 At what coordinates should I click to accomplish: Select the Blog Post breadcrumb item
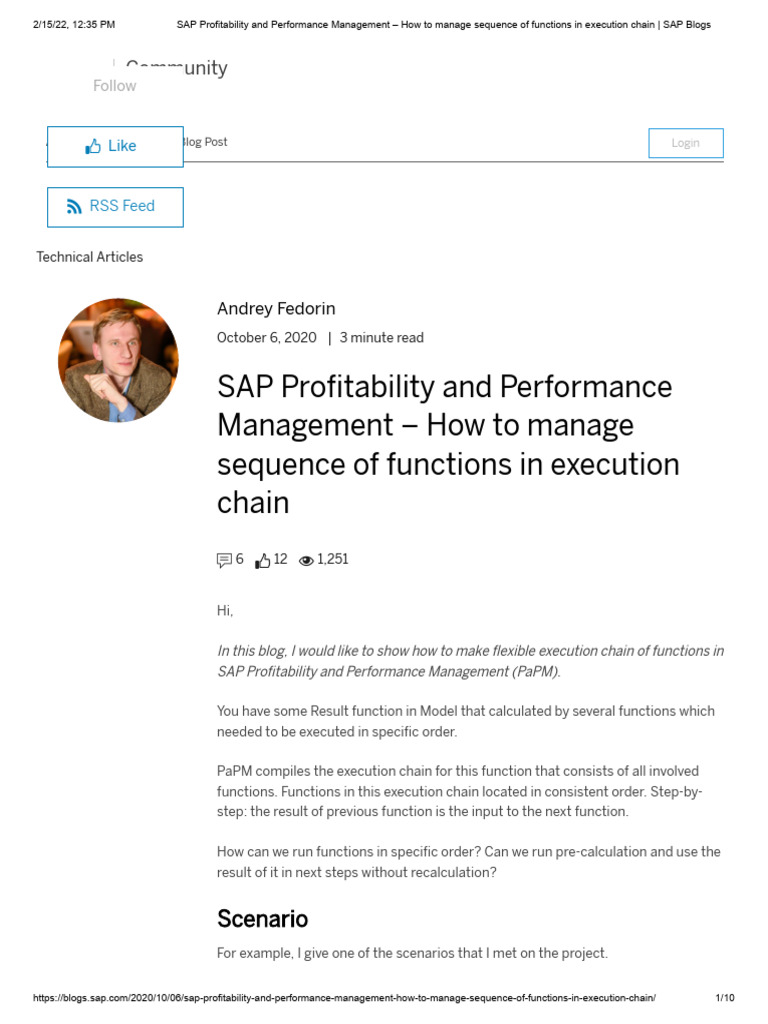[x=205, y=142]
